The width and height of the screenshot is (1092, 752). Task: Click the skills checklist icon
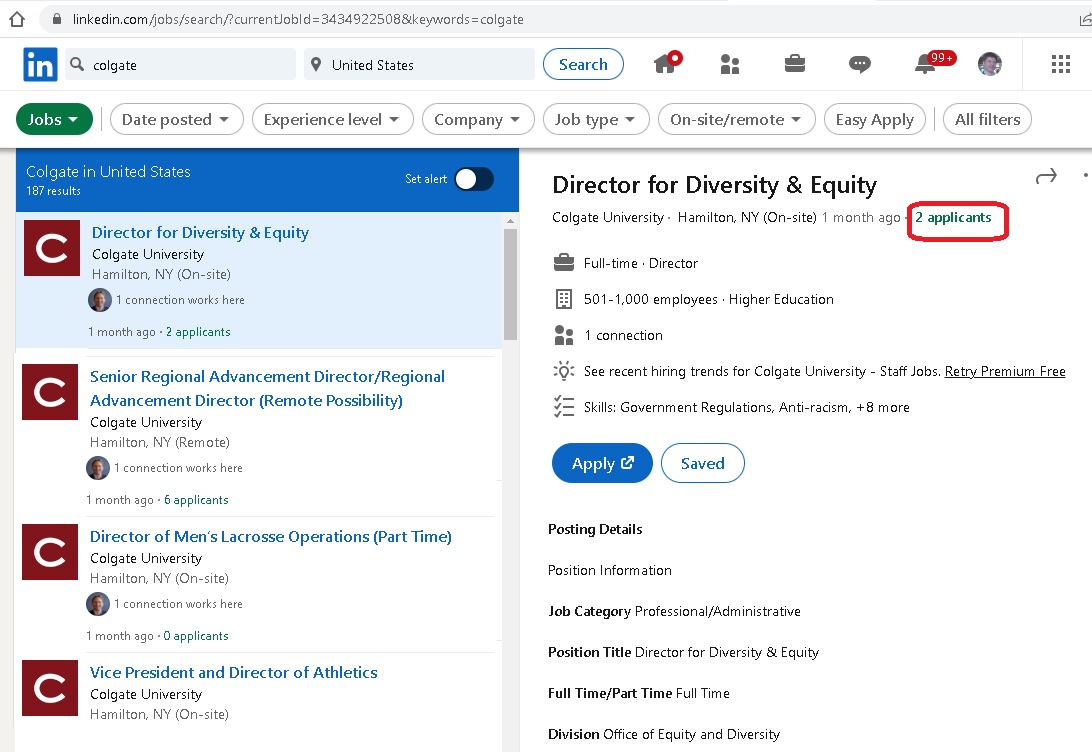563,407
